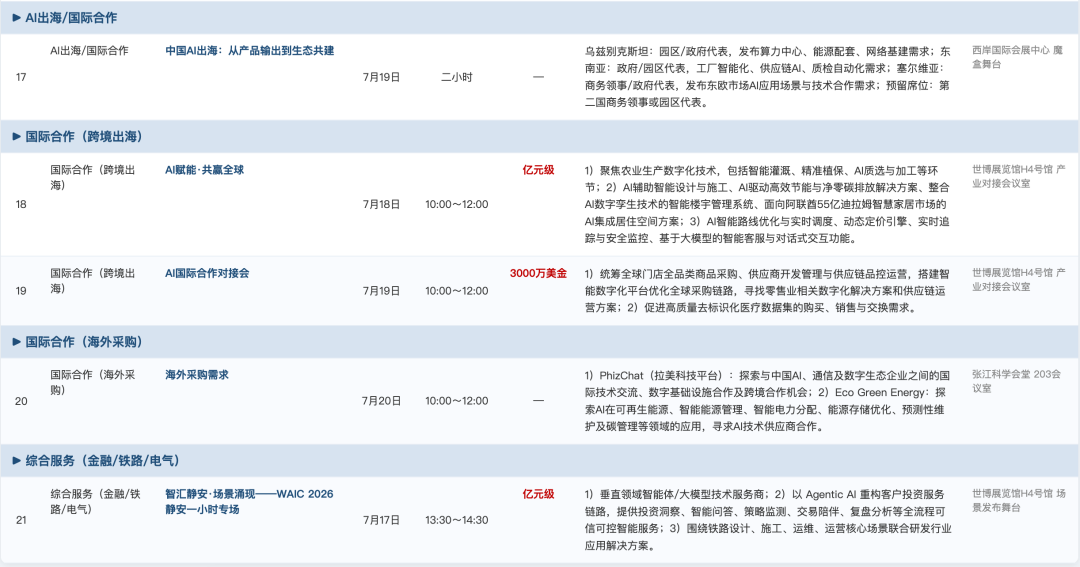Screen dimensions: 1080x567
Task: Click row 18 venue 世博展览馆H4号馆 产业对接会议室
Action: pyautogui.click(x=1019, y=176)
